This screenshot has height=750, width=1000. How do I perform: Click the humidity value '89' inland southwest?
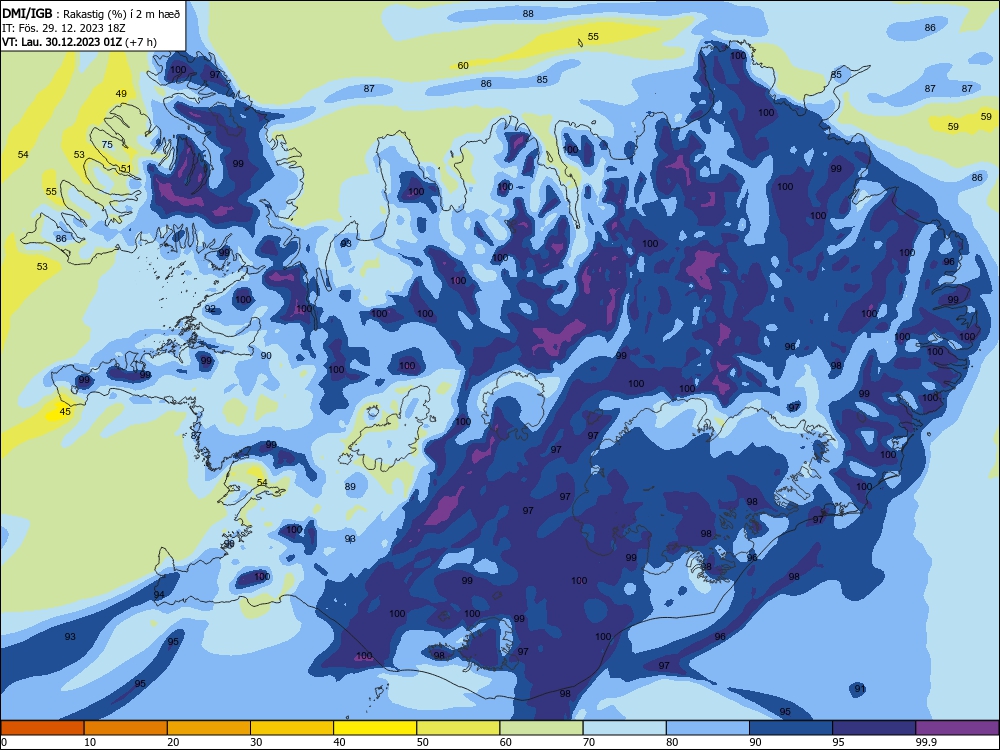350,487
